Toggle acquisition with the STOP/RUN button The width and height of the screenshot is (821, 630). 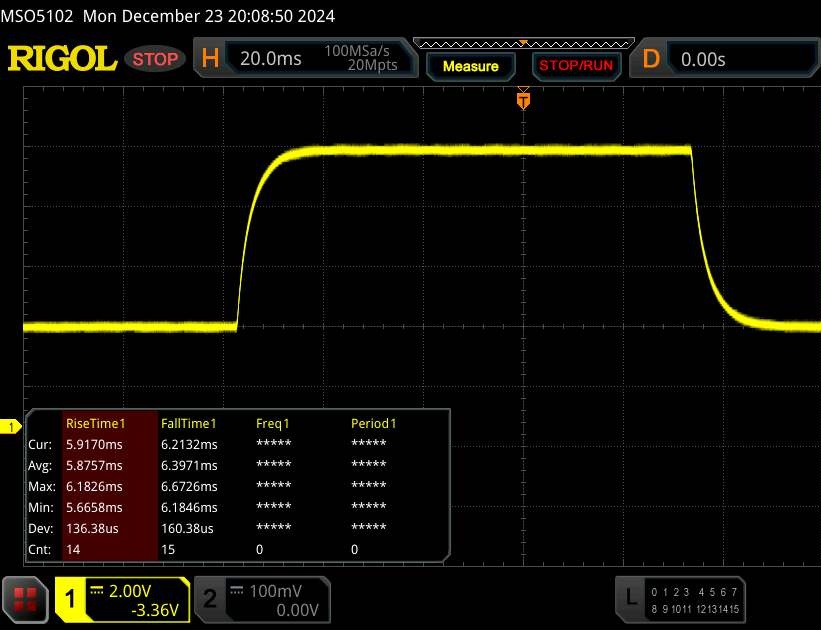(x=576, y=65)
